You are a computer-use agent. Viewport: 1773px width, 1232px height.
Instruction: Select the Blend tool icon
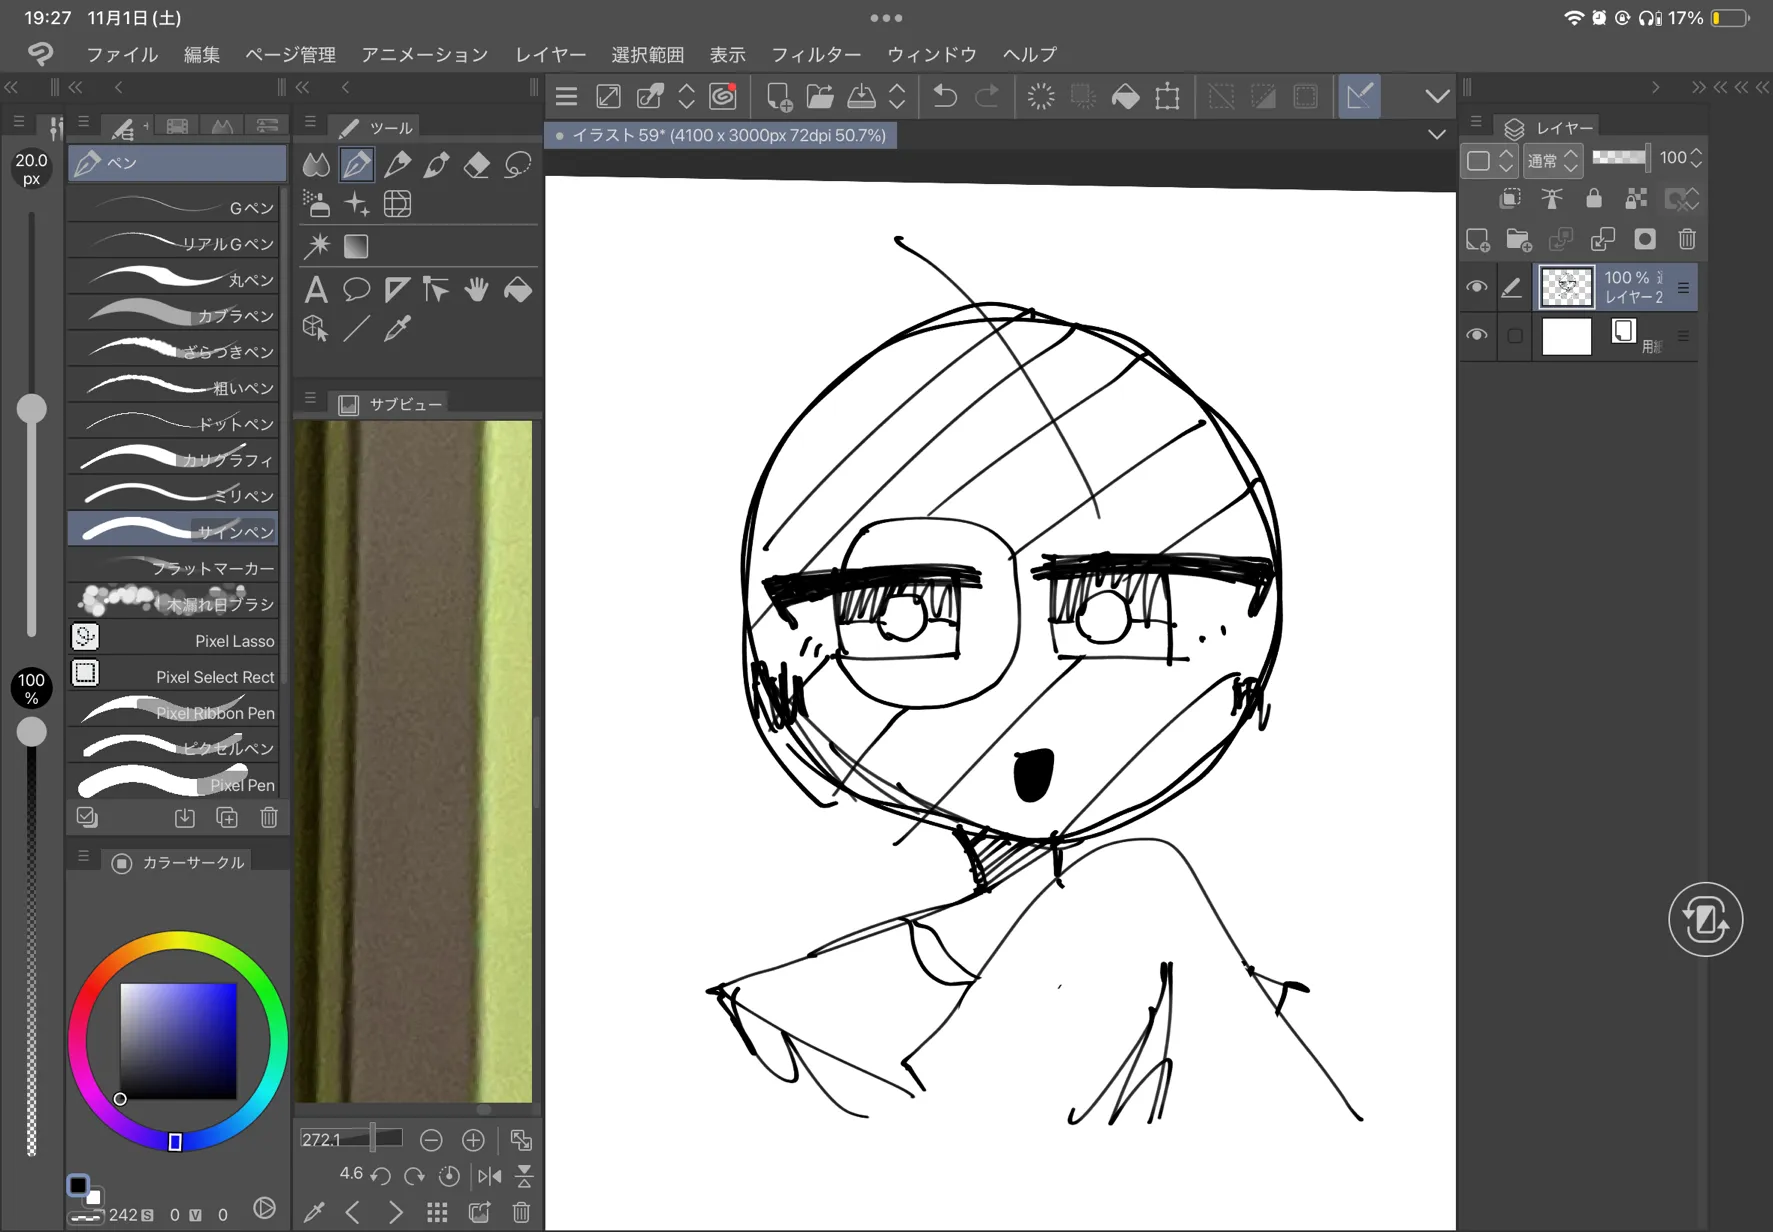316,164
